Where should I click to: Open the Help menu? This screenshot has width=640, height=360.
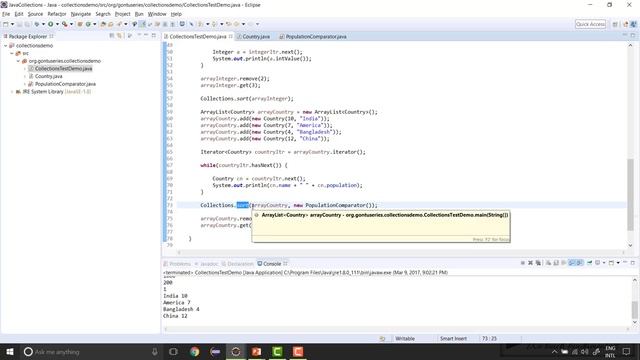point(176,14)
